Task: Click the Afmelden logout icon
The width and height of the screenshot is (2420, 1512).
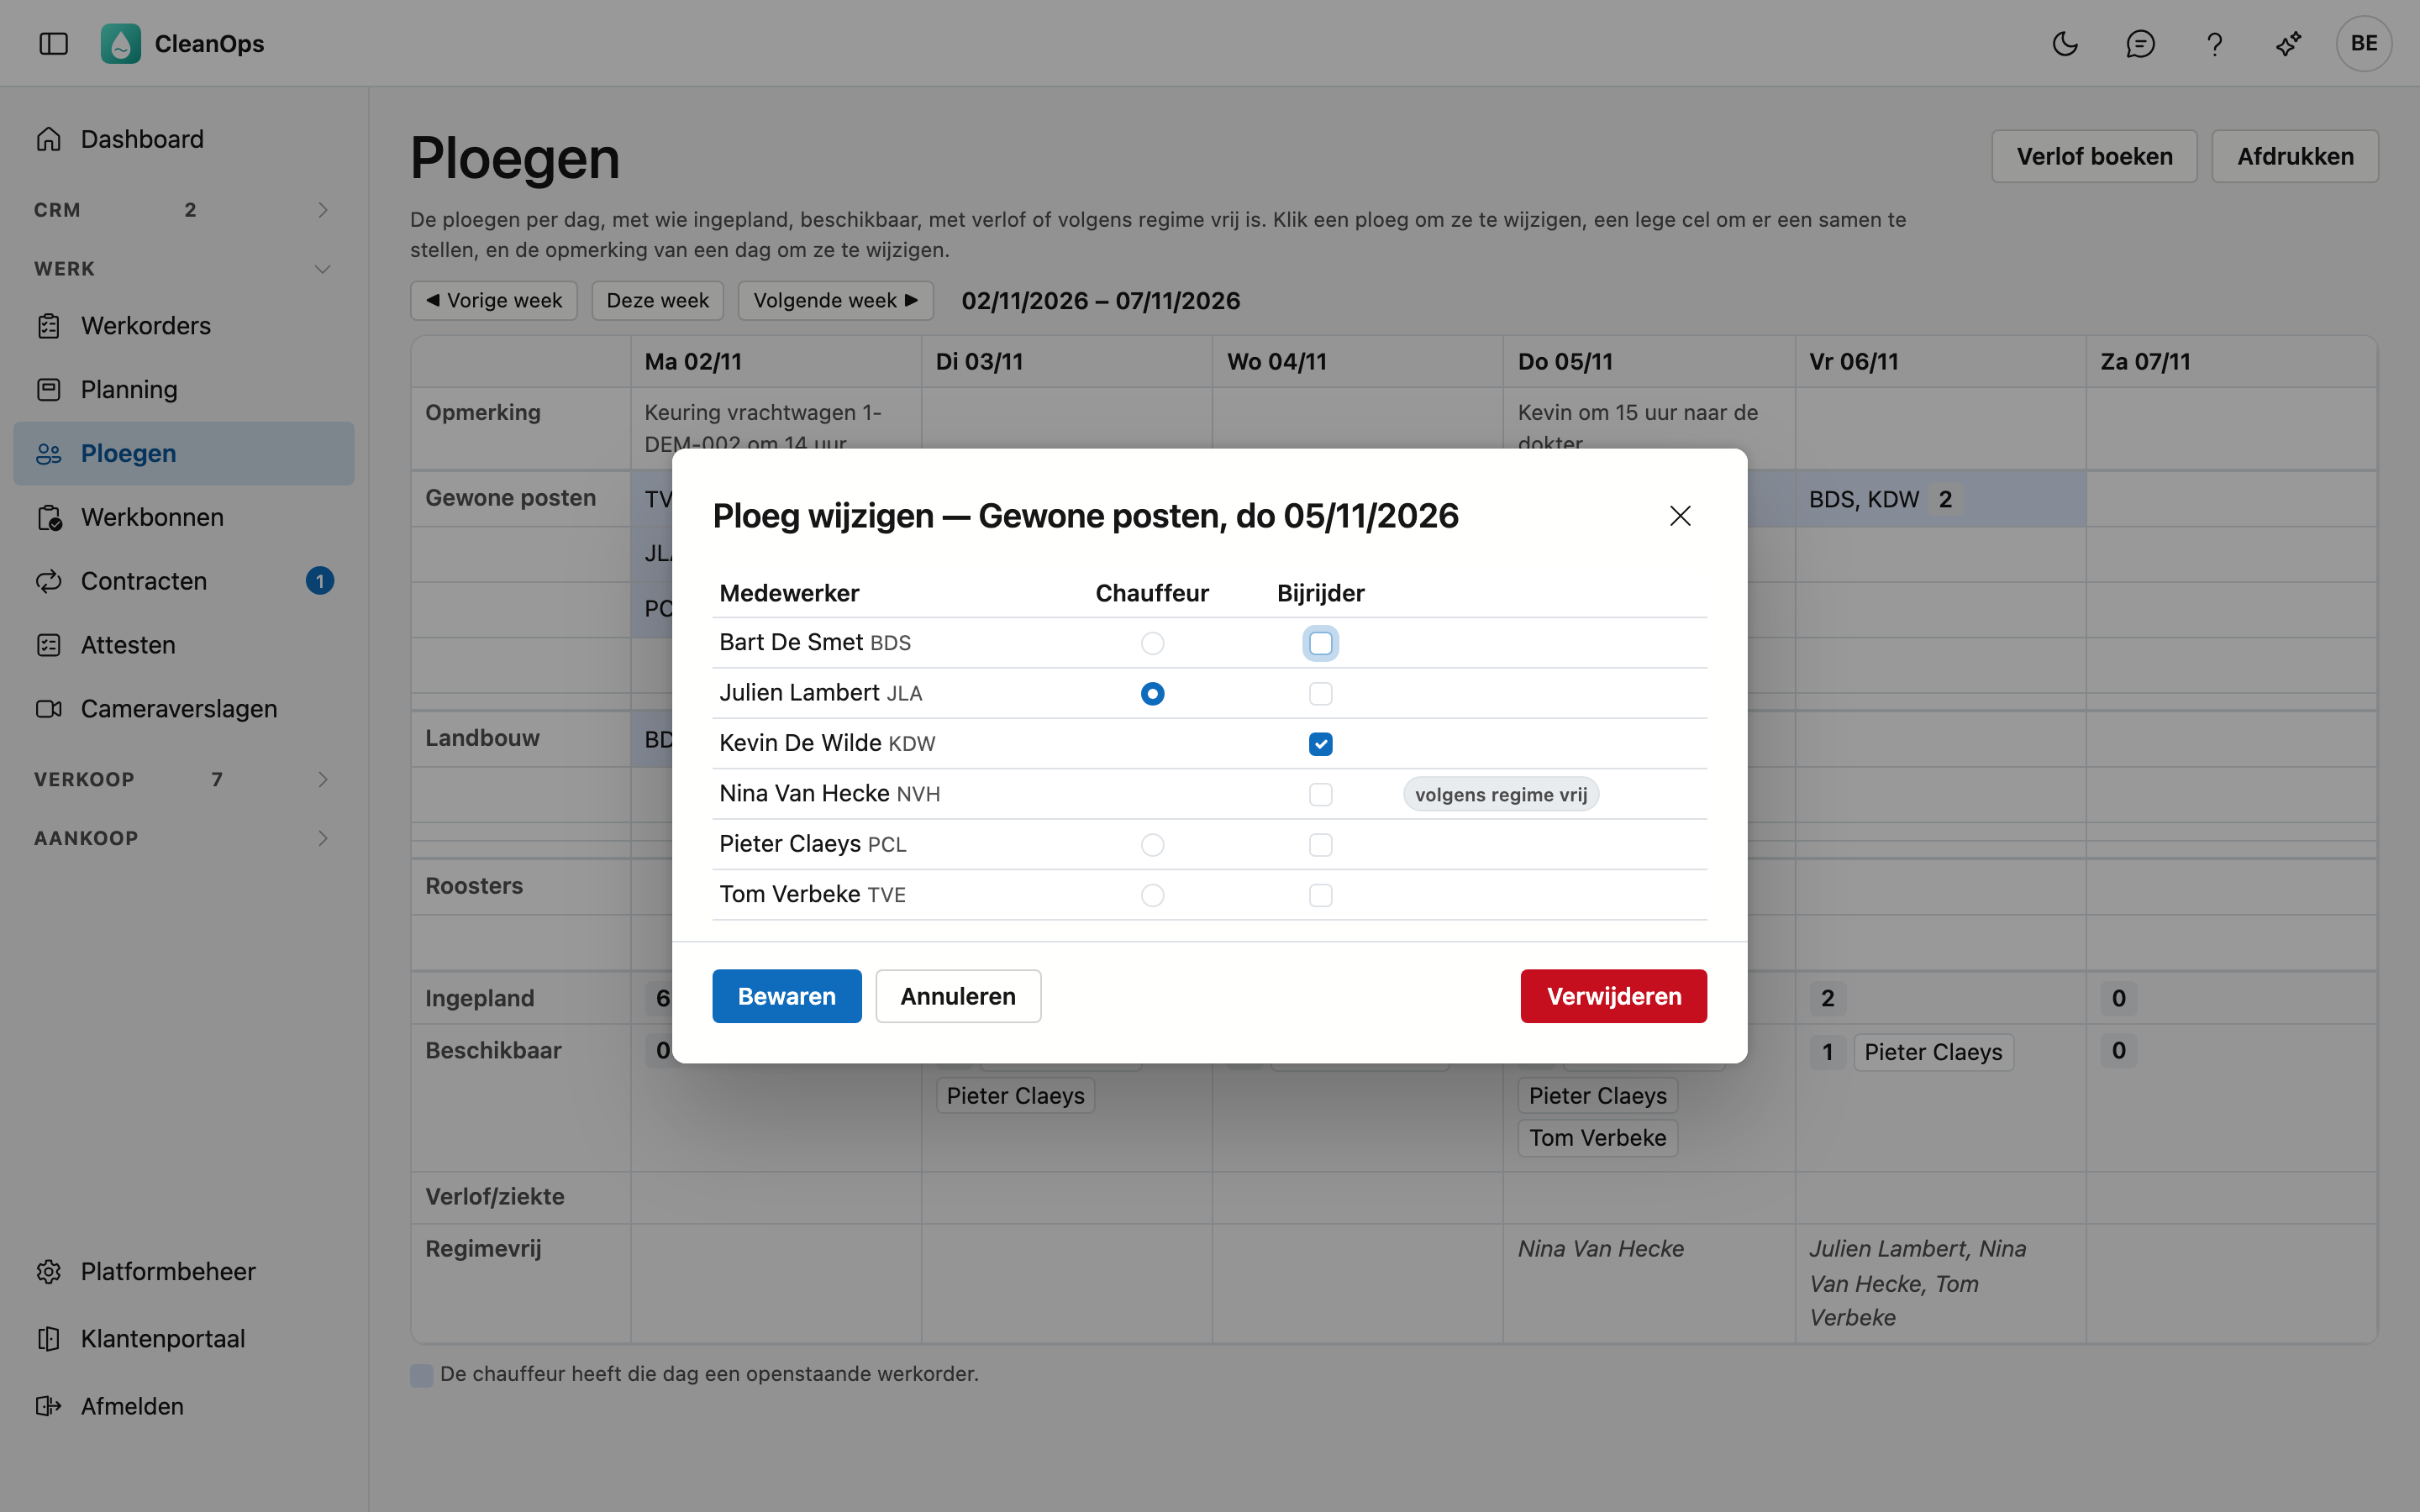Action: tap(49, 1406)
